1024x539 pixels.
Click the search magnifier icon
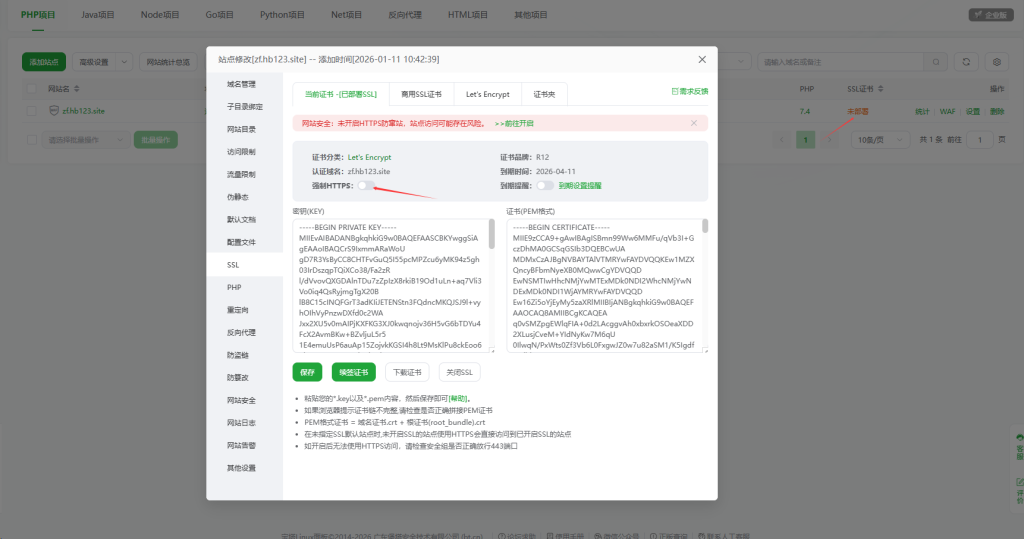click(938, 62)
